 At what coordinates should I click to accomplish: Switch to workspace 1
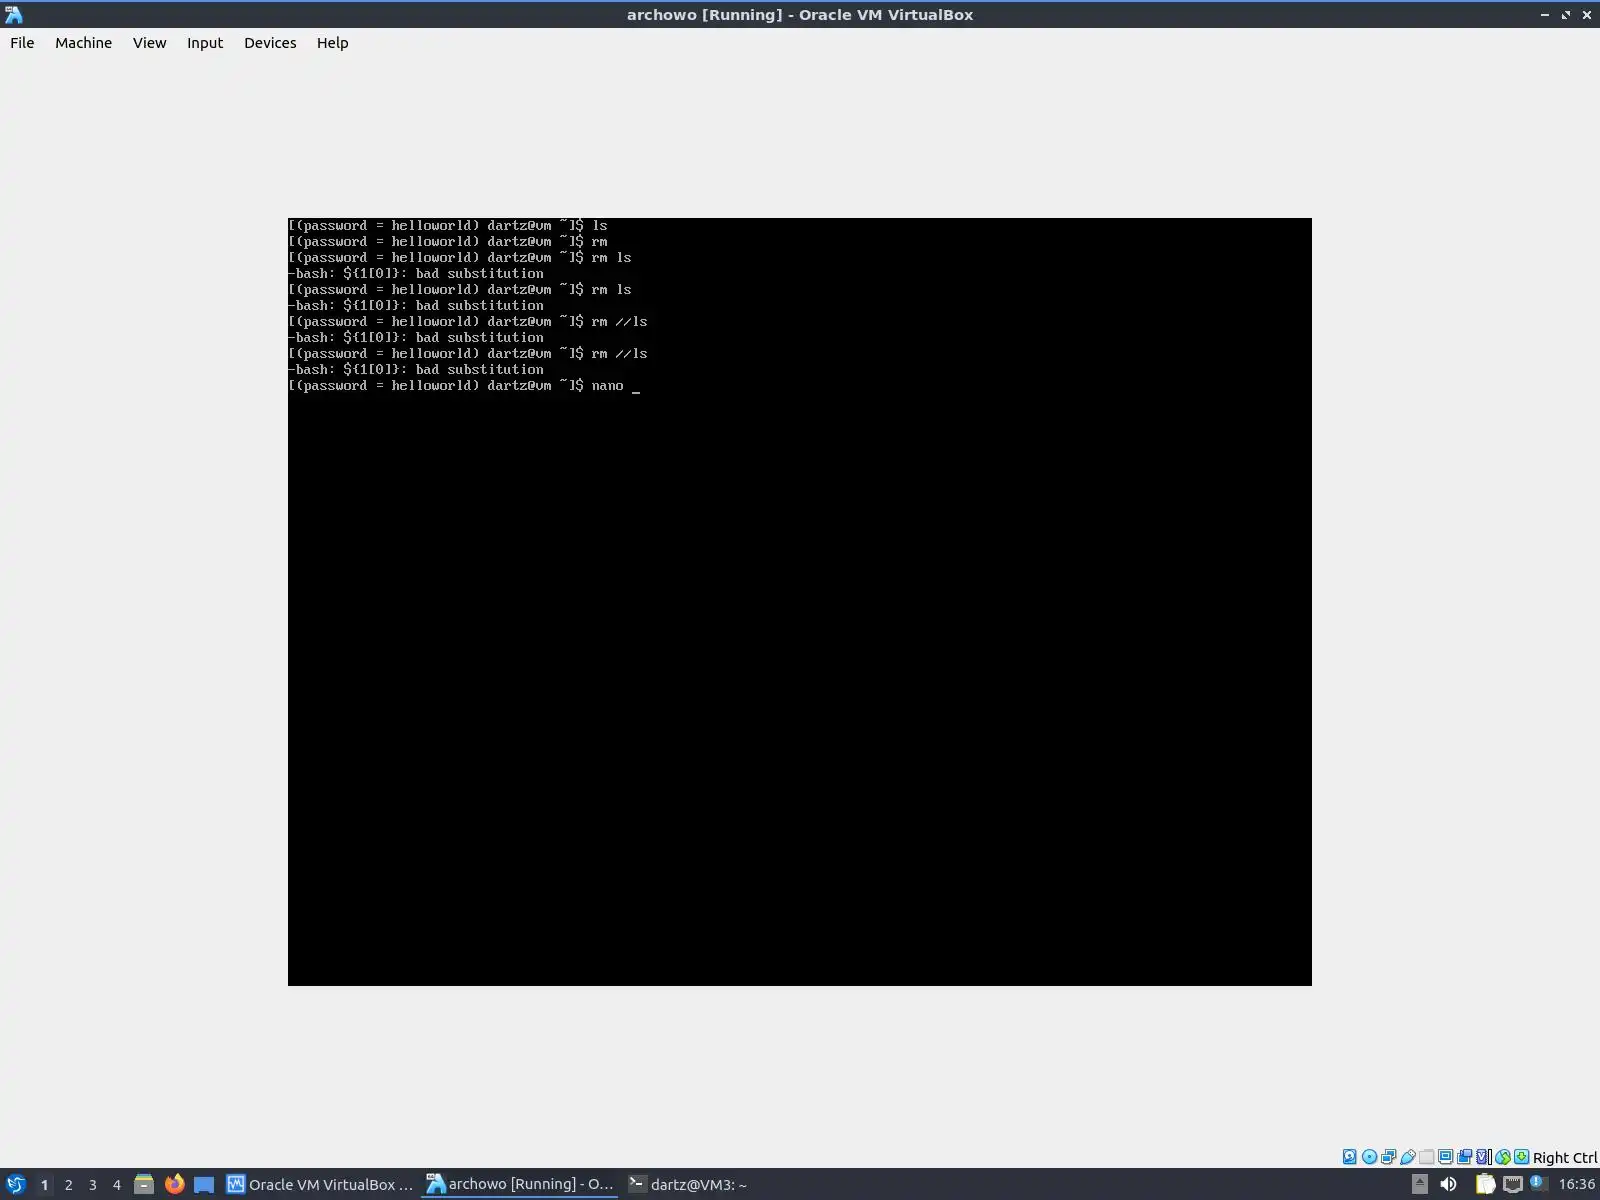click(x=44, y=1185)
